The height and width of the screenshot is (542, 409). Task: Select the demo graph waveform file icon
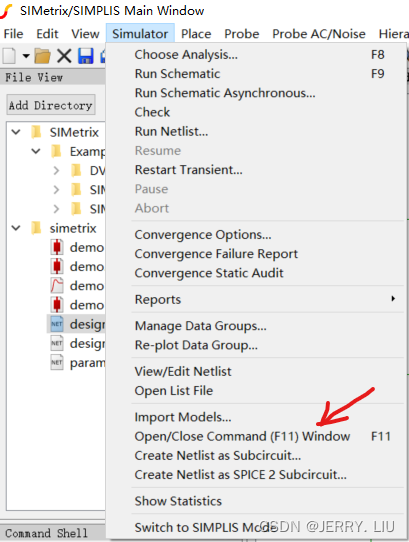coord(57,286)
